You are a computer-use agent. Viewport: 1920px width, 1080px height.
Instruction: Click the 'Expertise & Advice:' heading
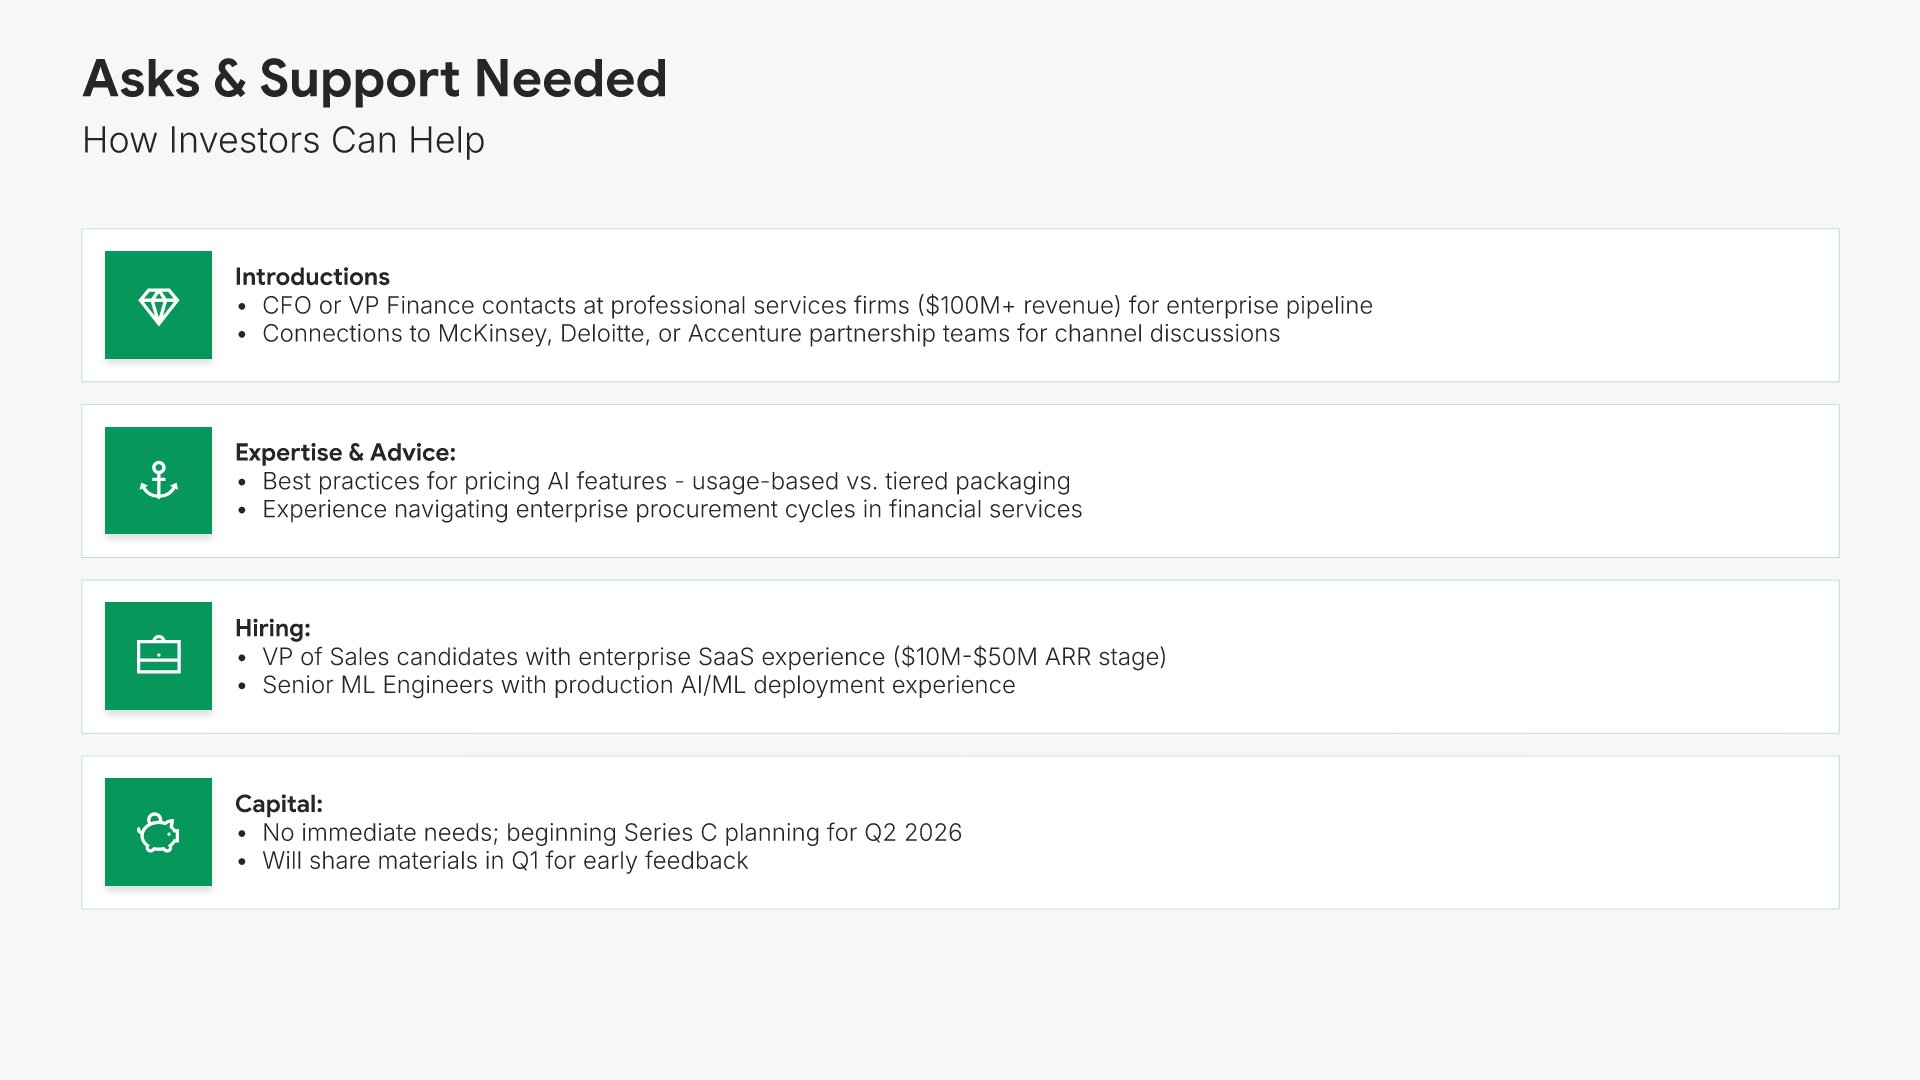tap(345, 453)
